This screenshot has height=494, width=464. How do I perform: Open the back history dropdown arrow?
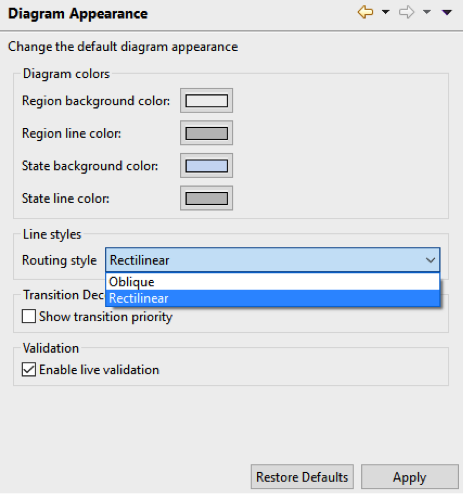(386, 12)
